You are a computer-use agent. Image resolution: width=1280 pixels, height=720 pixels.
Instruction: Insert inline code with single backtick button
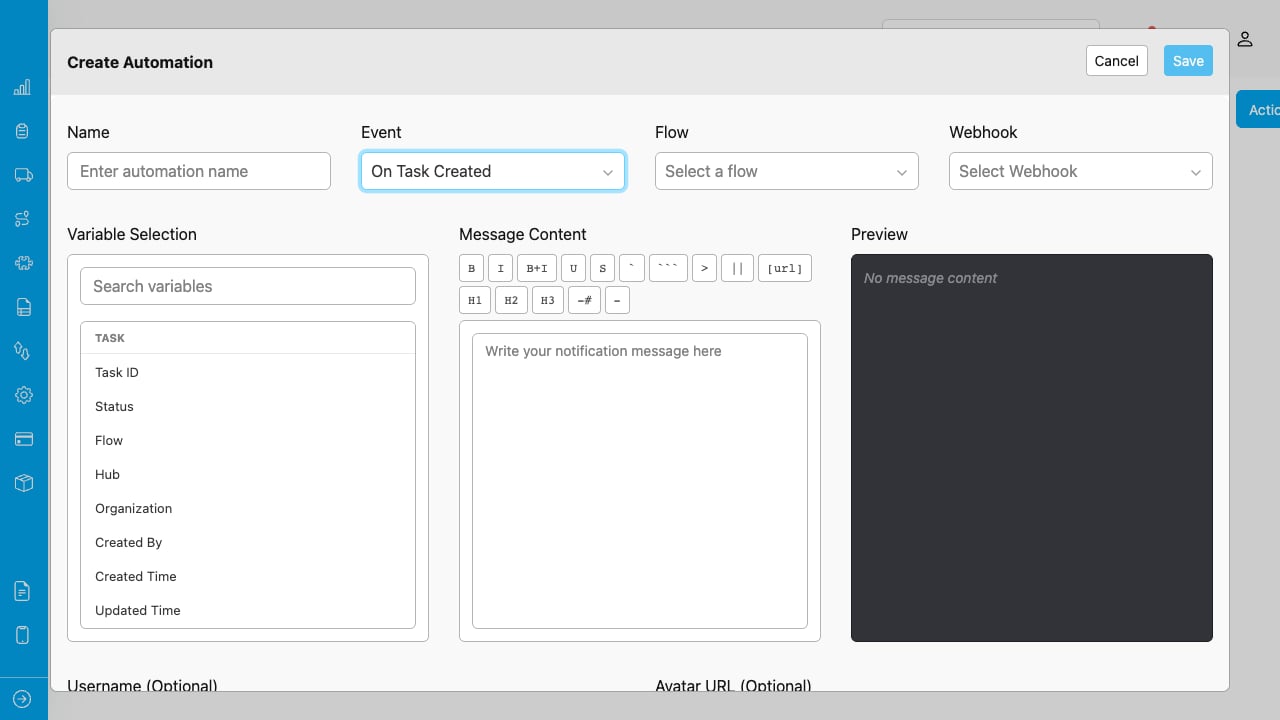632,268
